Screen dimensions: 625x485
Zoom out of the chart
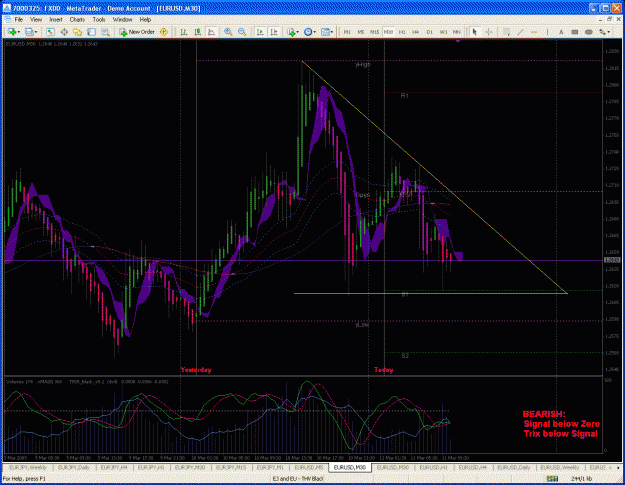tap(242, 32)
